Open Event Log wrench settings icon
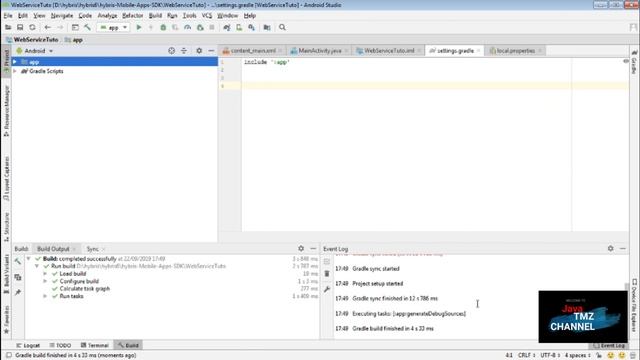The image size is (640, 360). [x=327, y=289]
